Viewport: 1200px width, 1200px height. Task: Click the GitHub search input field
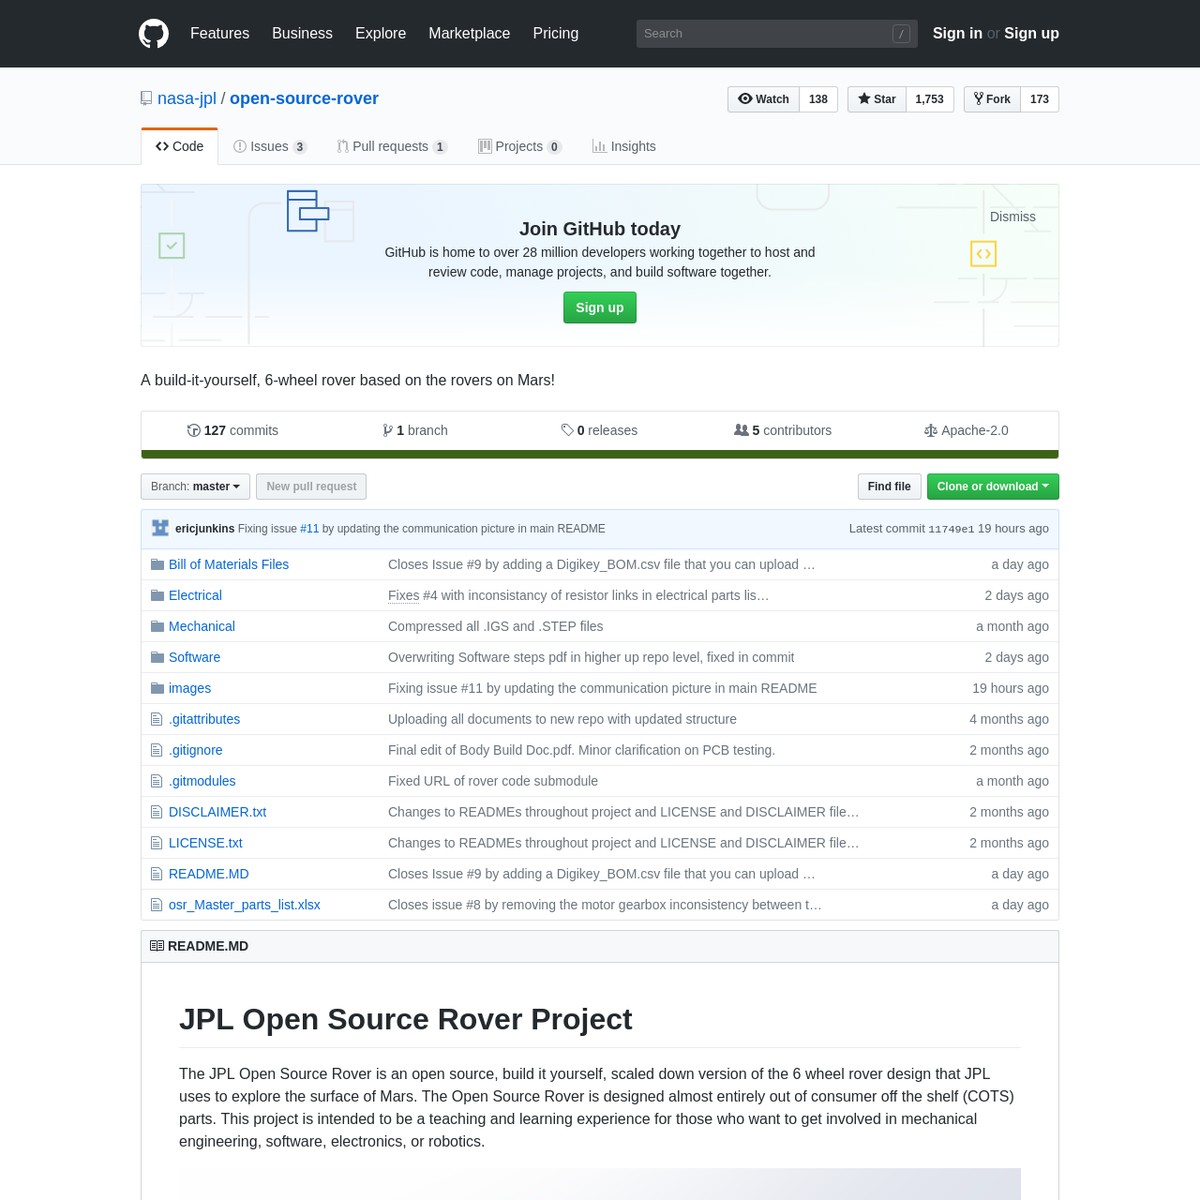click(x=776, y=34)
